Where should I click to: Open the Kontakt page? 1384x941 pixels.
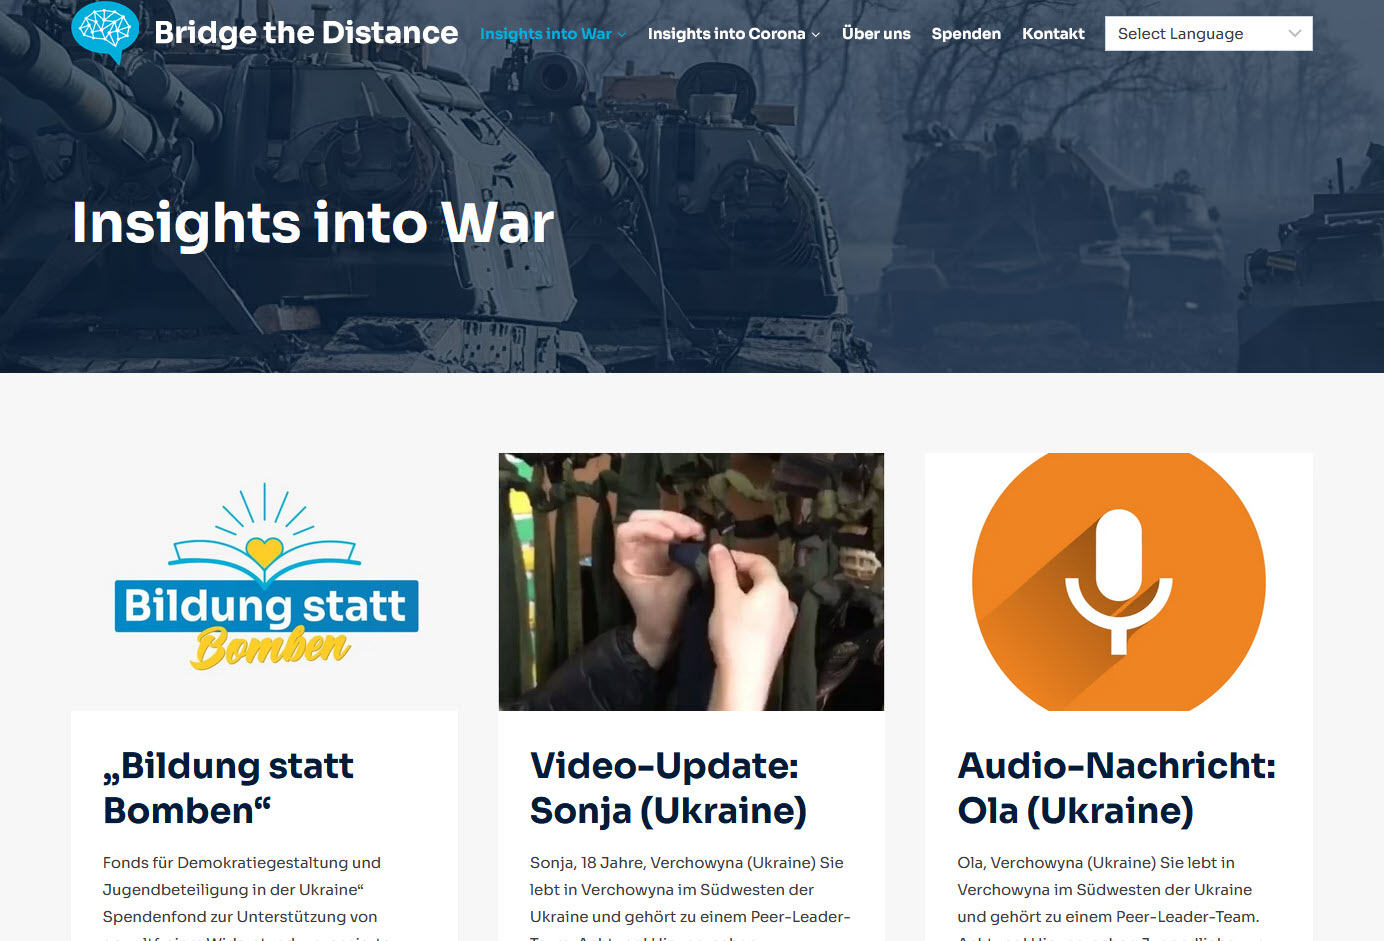(1053, 34)
